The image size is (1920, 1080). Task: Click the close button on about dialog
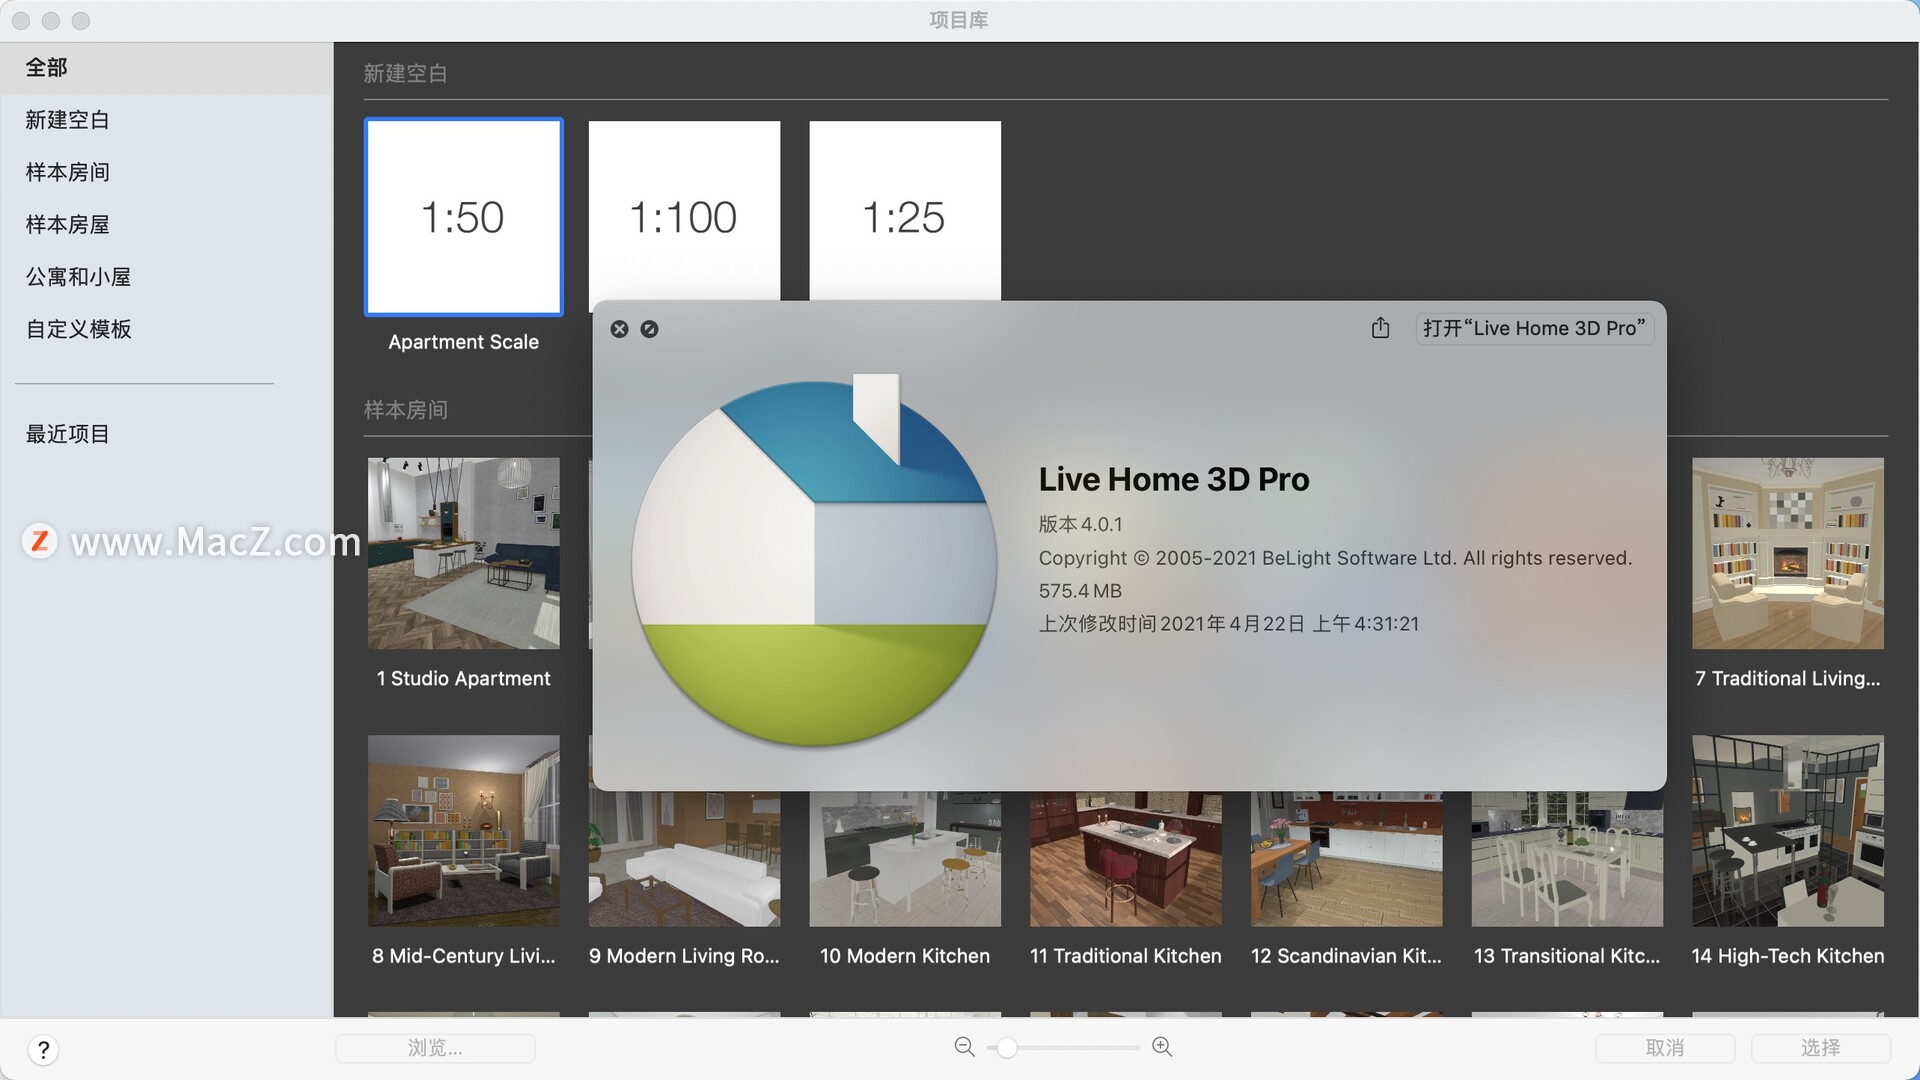point(620,328)
